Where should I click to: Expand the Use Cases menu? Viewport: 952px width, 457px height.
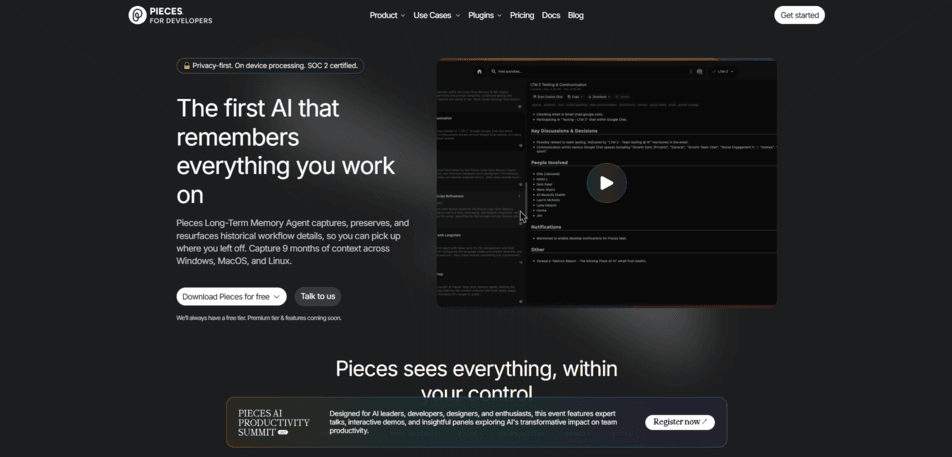tap(437, 15)
